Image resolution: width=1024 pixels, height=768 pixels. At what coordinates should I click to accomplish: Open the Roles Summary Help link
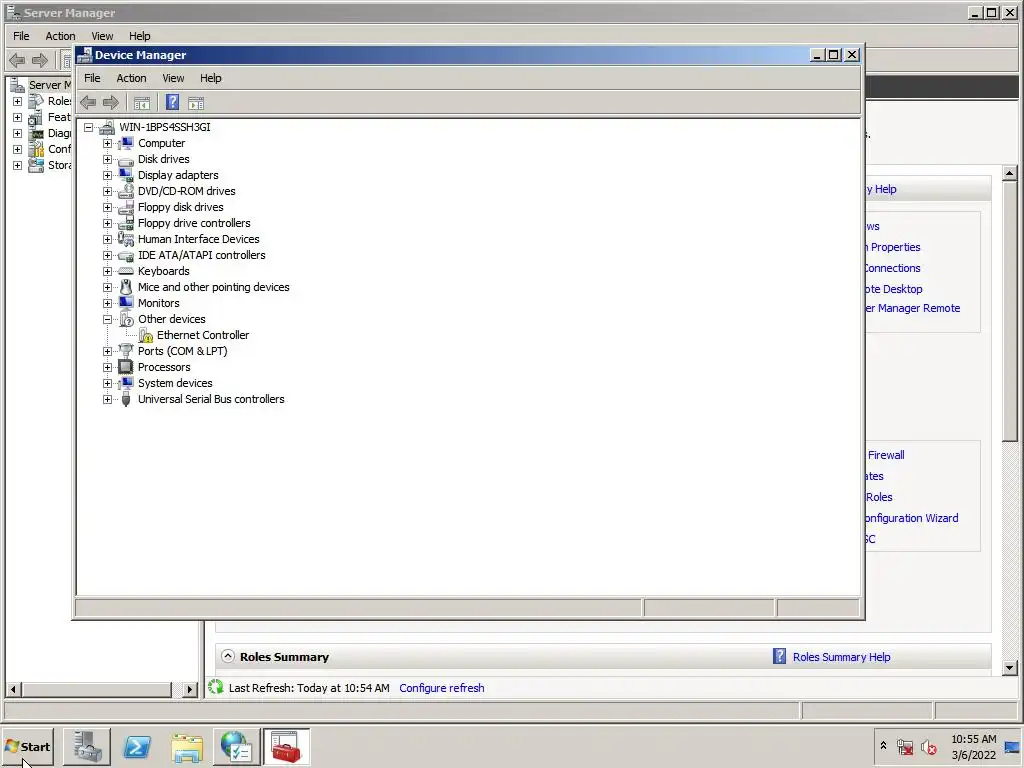pos(841,657)
